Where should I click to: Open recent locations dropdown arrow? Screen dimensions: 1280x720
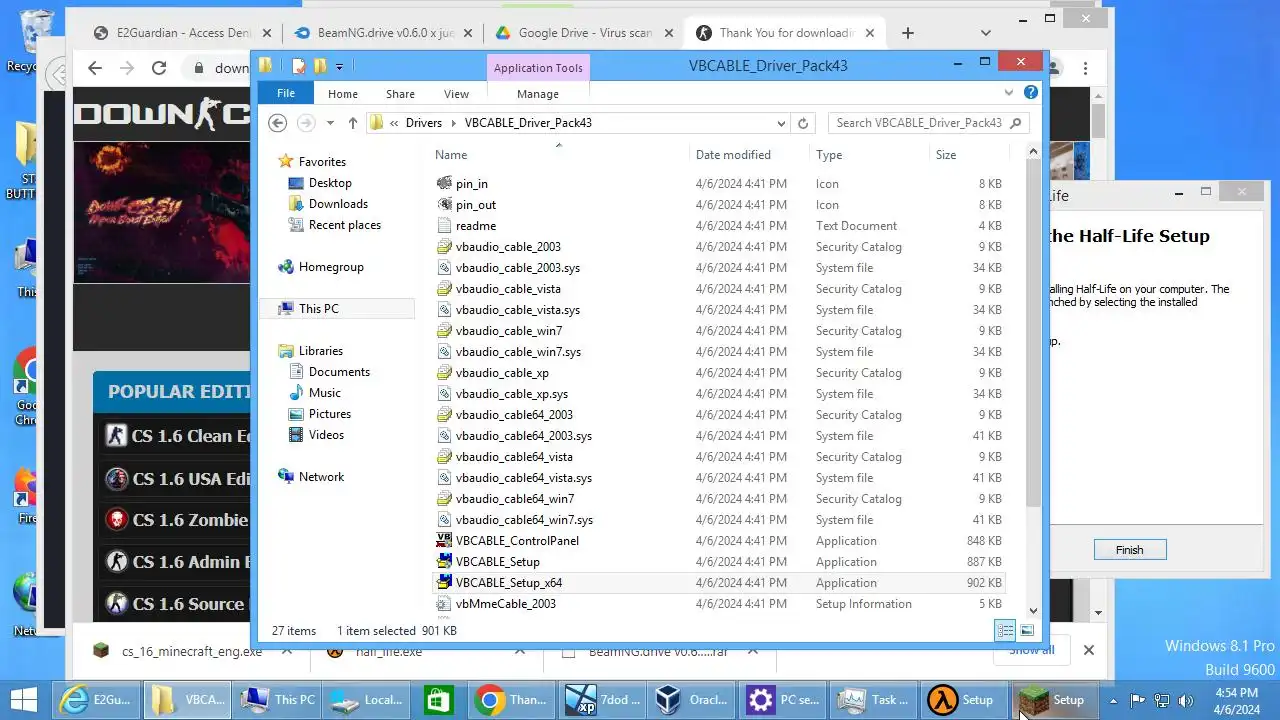click(x=330, y=123)
